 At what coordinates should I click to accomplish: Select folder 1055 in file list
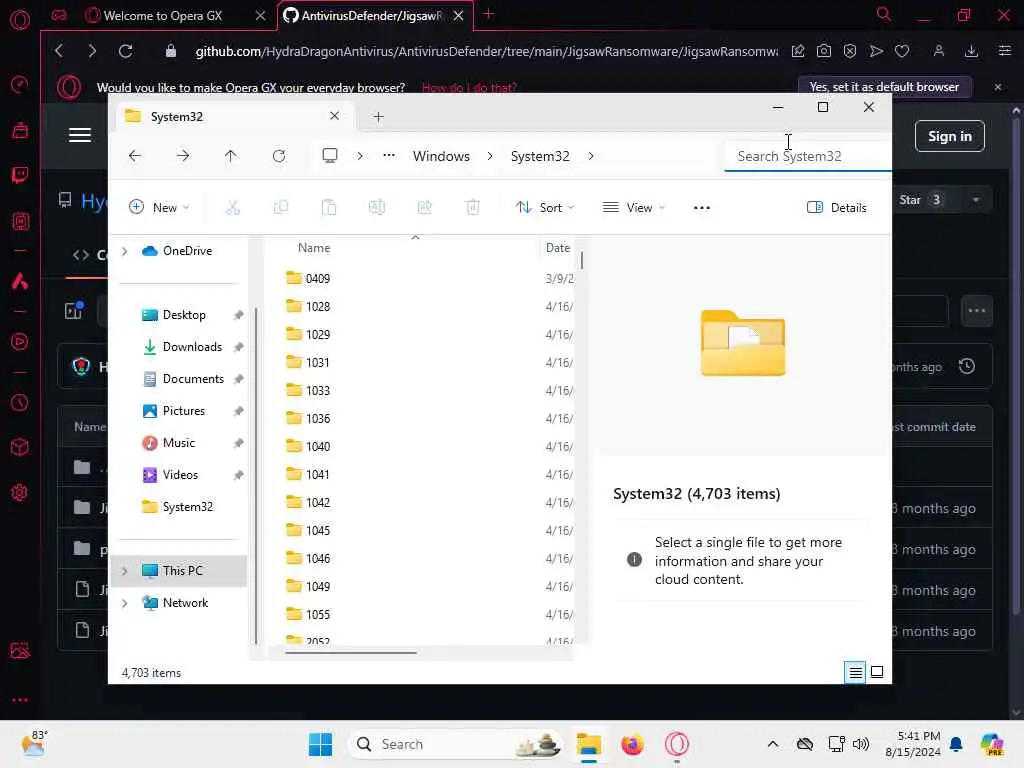[318, 615]
